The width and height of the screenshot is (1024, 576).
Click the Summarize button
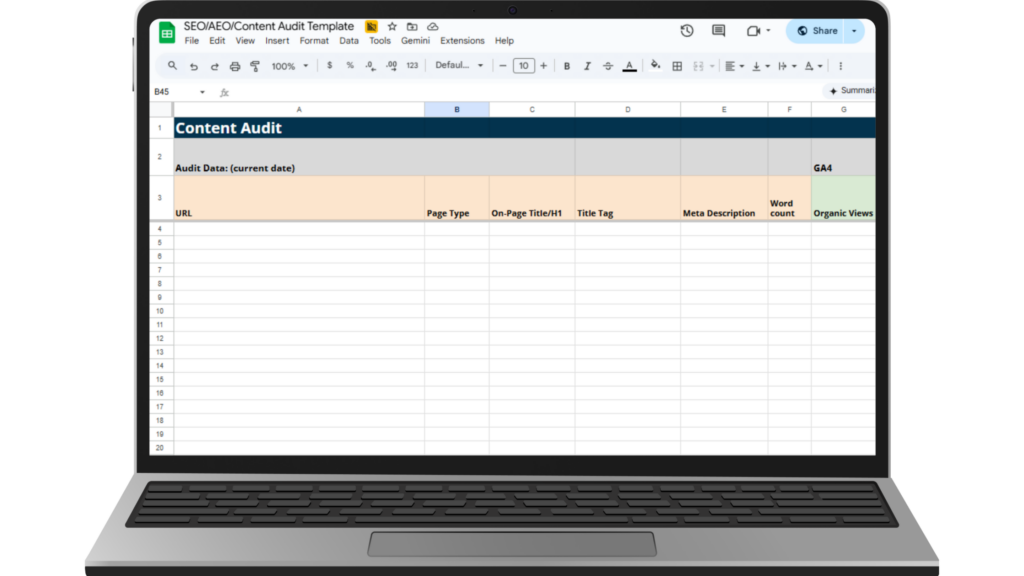coord(851,91)
